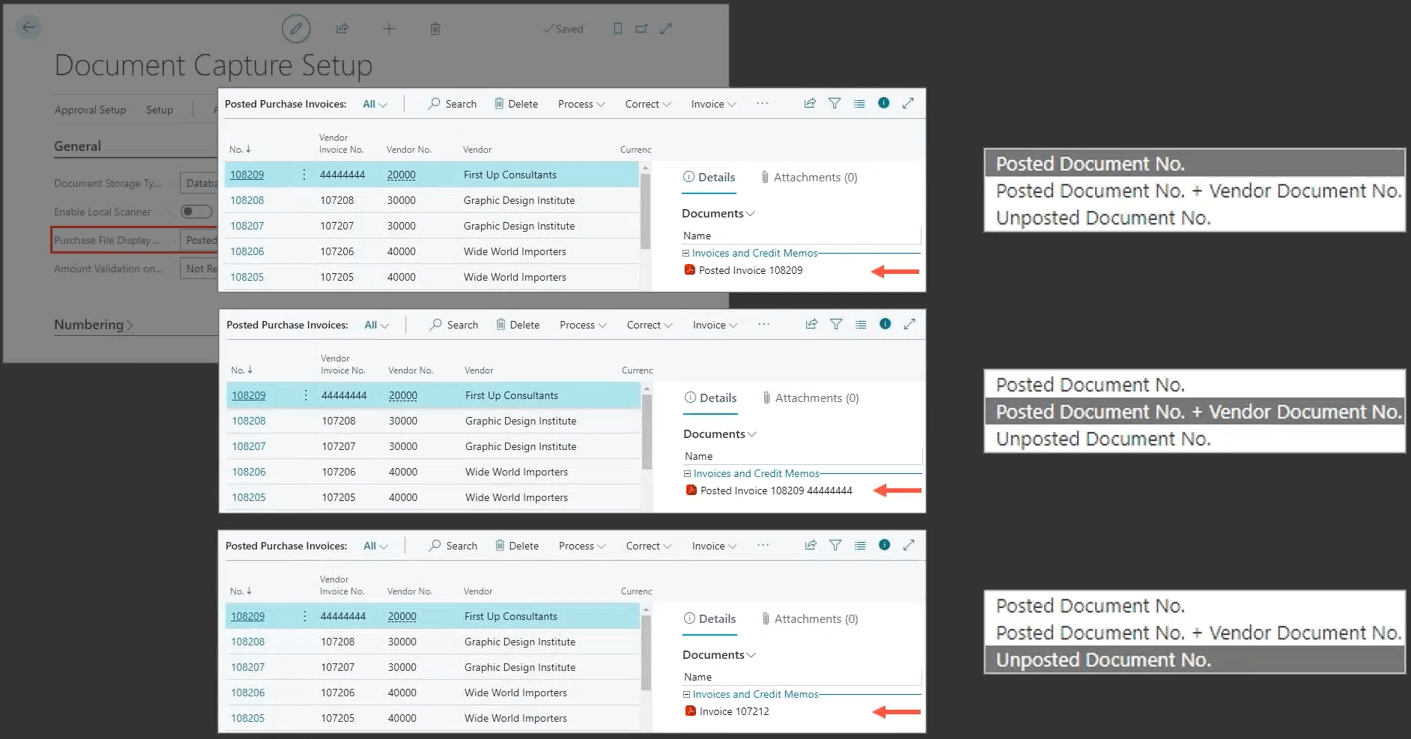
Task: Click the plus icon to create new record
Action: [x=389, y=29]
